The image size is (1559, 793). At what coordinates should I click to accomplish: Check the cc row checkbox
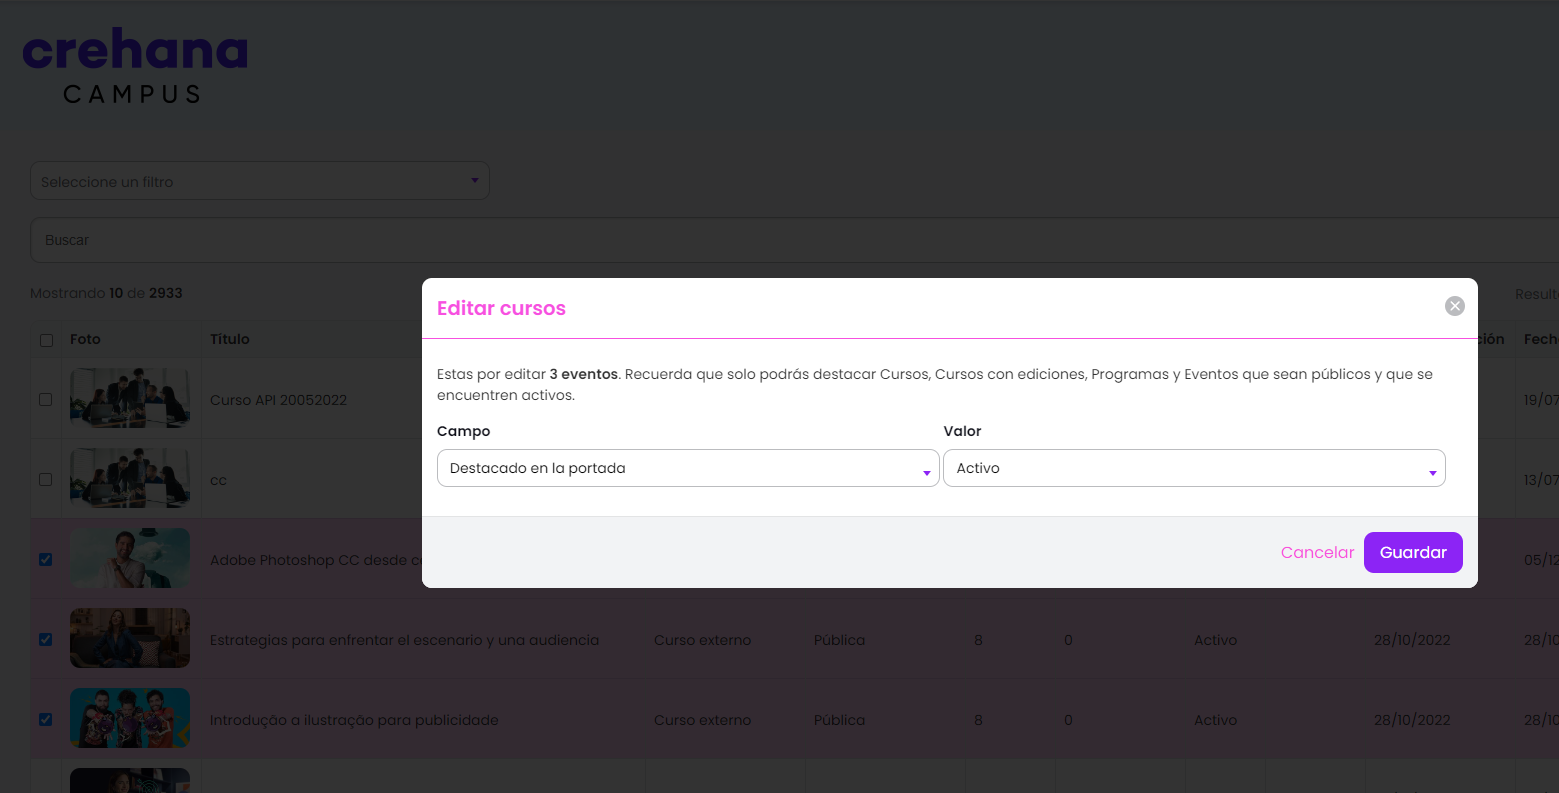click(x=45, y=479)
